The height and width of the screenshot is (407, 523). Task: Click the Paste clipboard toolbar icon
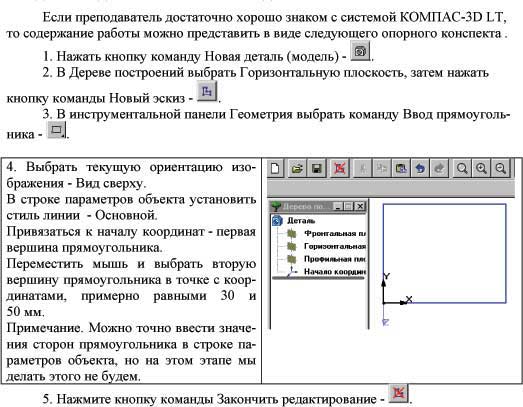(401, 168)
